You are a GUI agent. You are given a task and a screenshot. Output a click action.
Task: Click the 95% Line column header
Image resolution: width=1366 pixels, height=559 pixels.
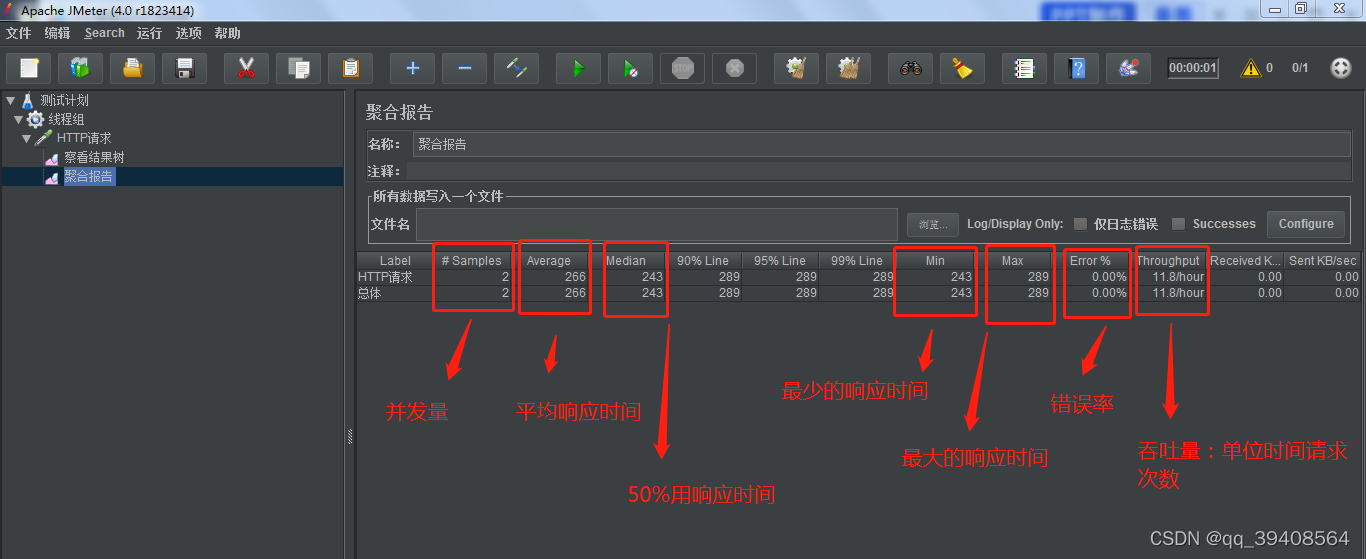779,260
